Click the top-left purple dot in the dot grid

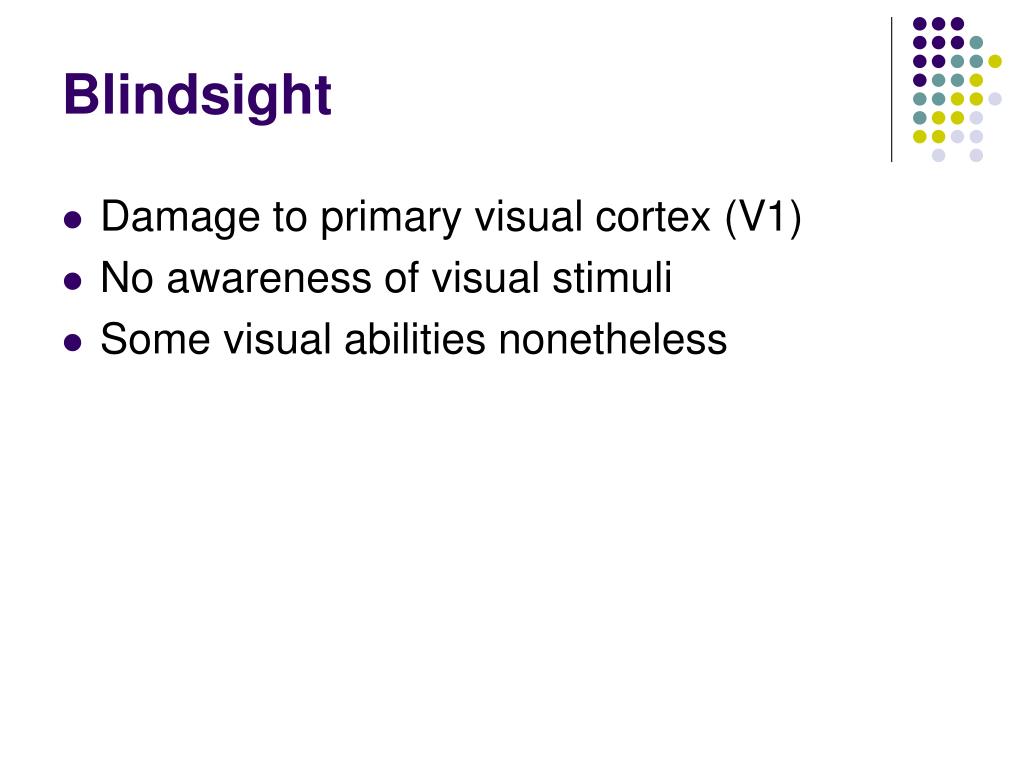(x=920, y=24)
